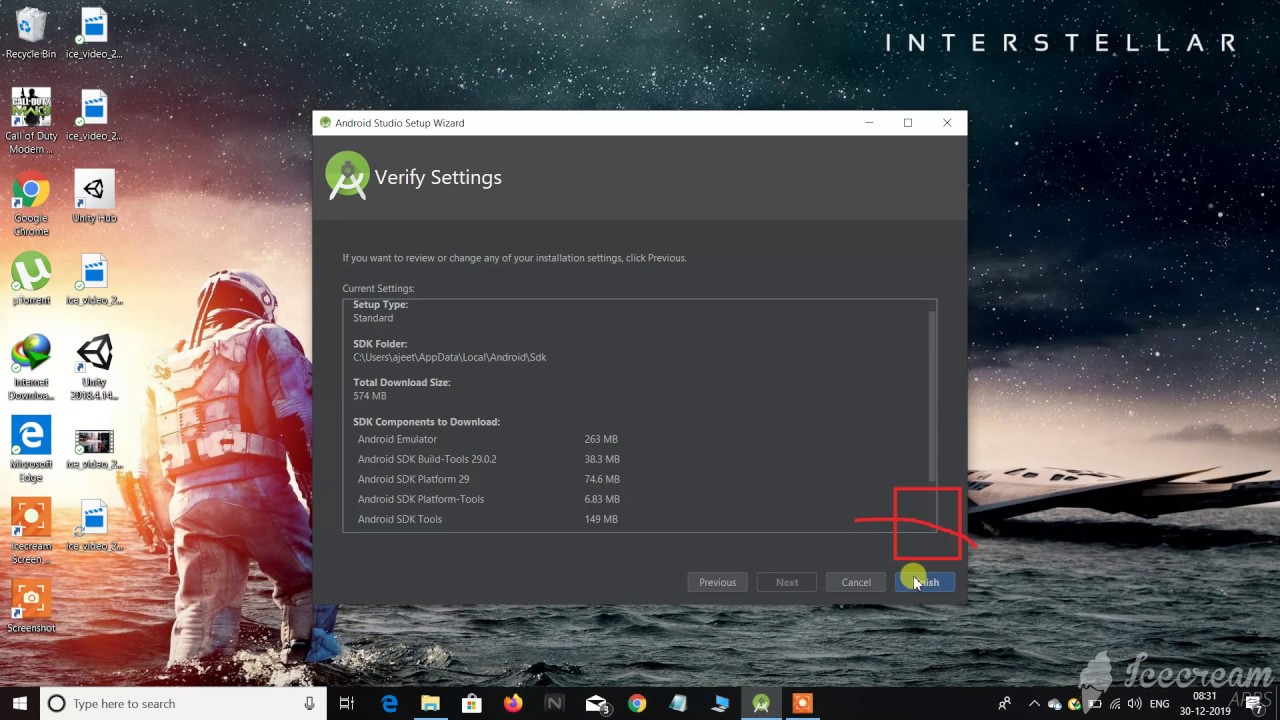The image size is (1280, 720).
Task: Click Finish to start downloading components
Action: 925,582
